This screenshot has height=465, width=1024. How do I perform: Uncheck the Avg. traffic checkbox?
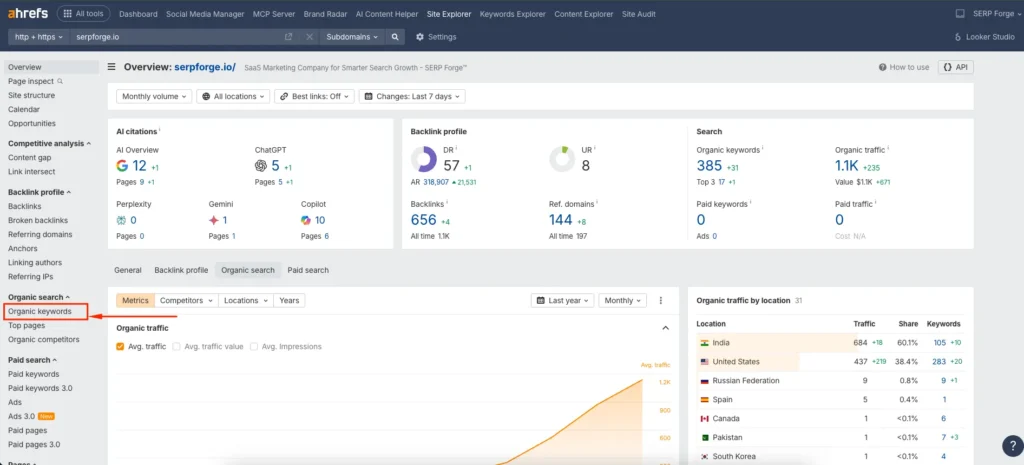click(121, 347)
